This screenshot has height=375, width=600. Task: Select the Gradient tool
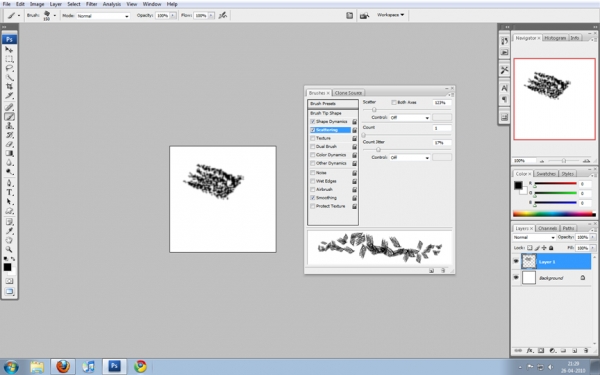9,153
